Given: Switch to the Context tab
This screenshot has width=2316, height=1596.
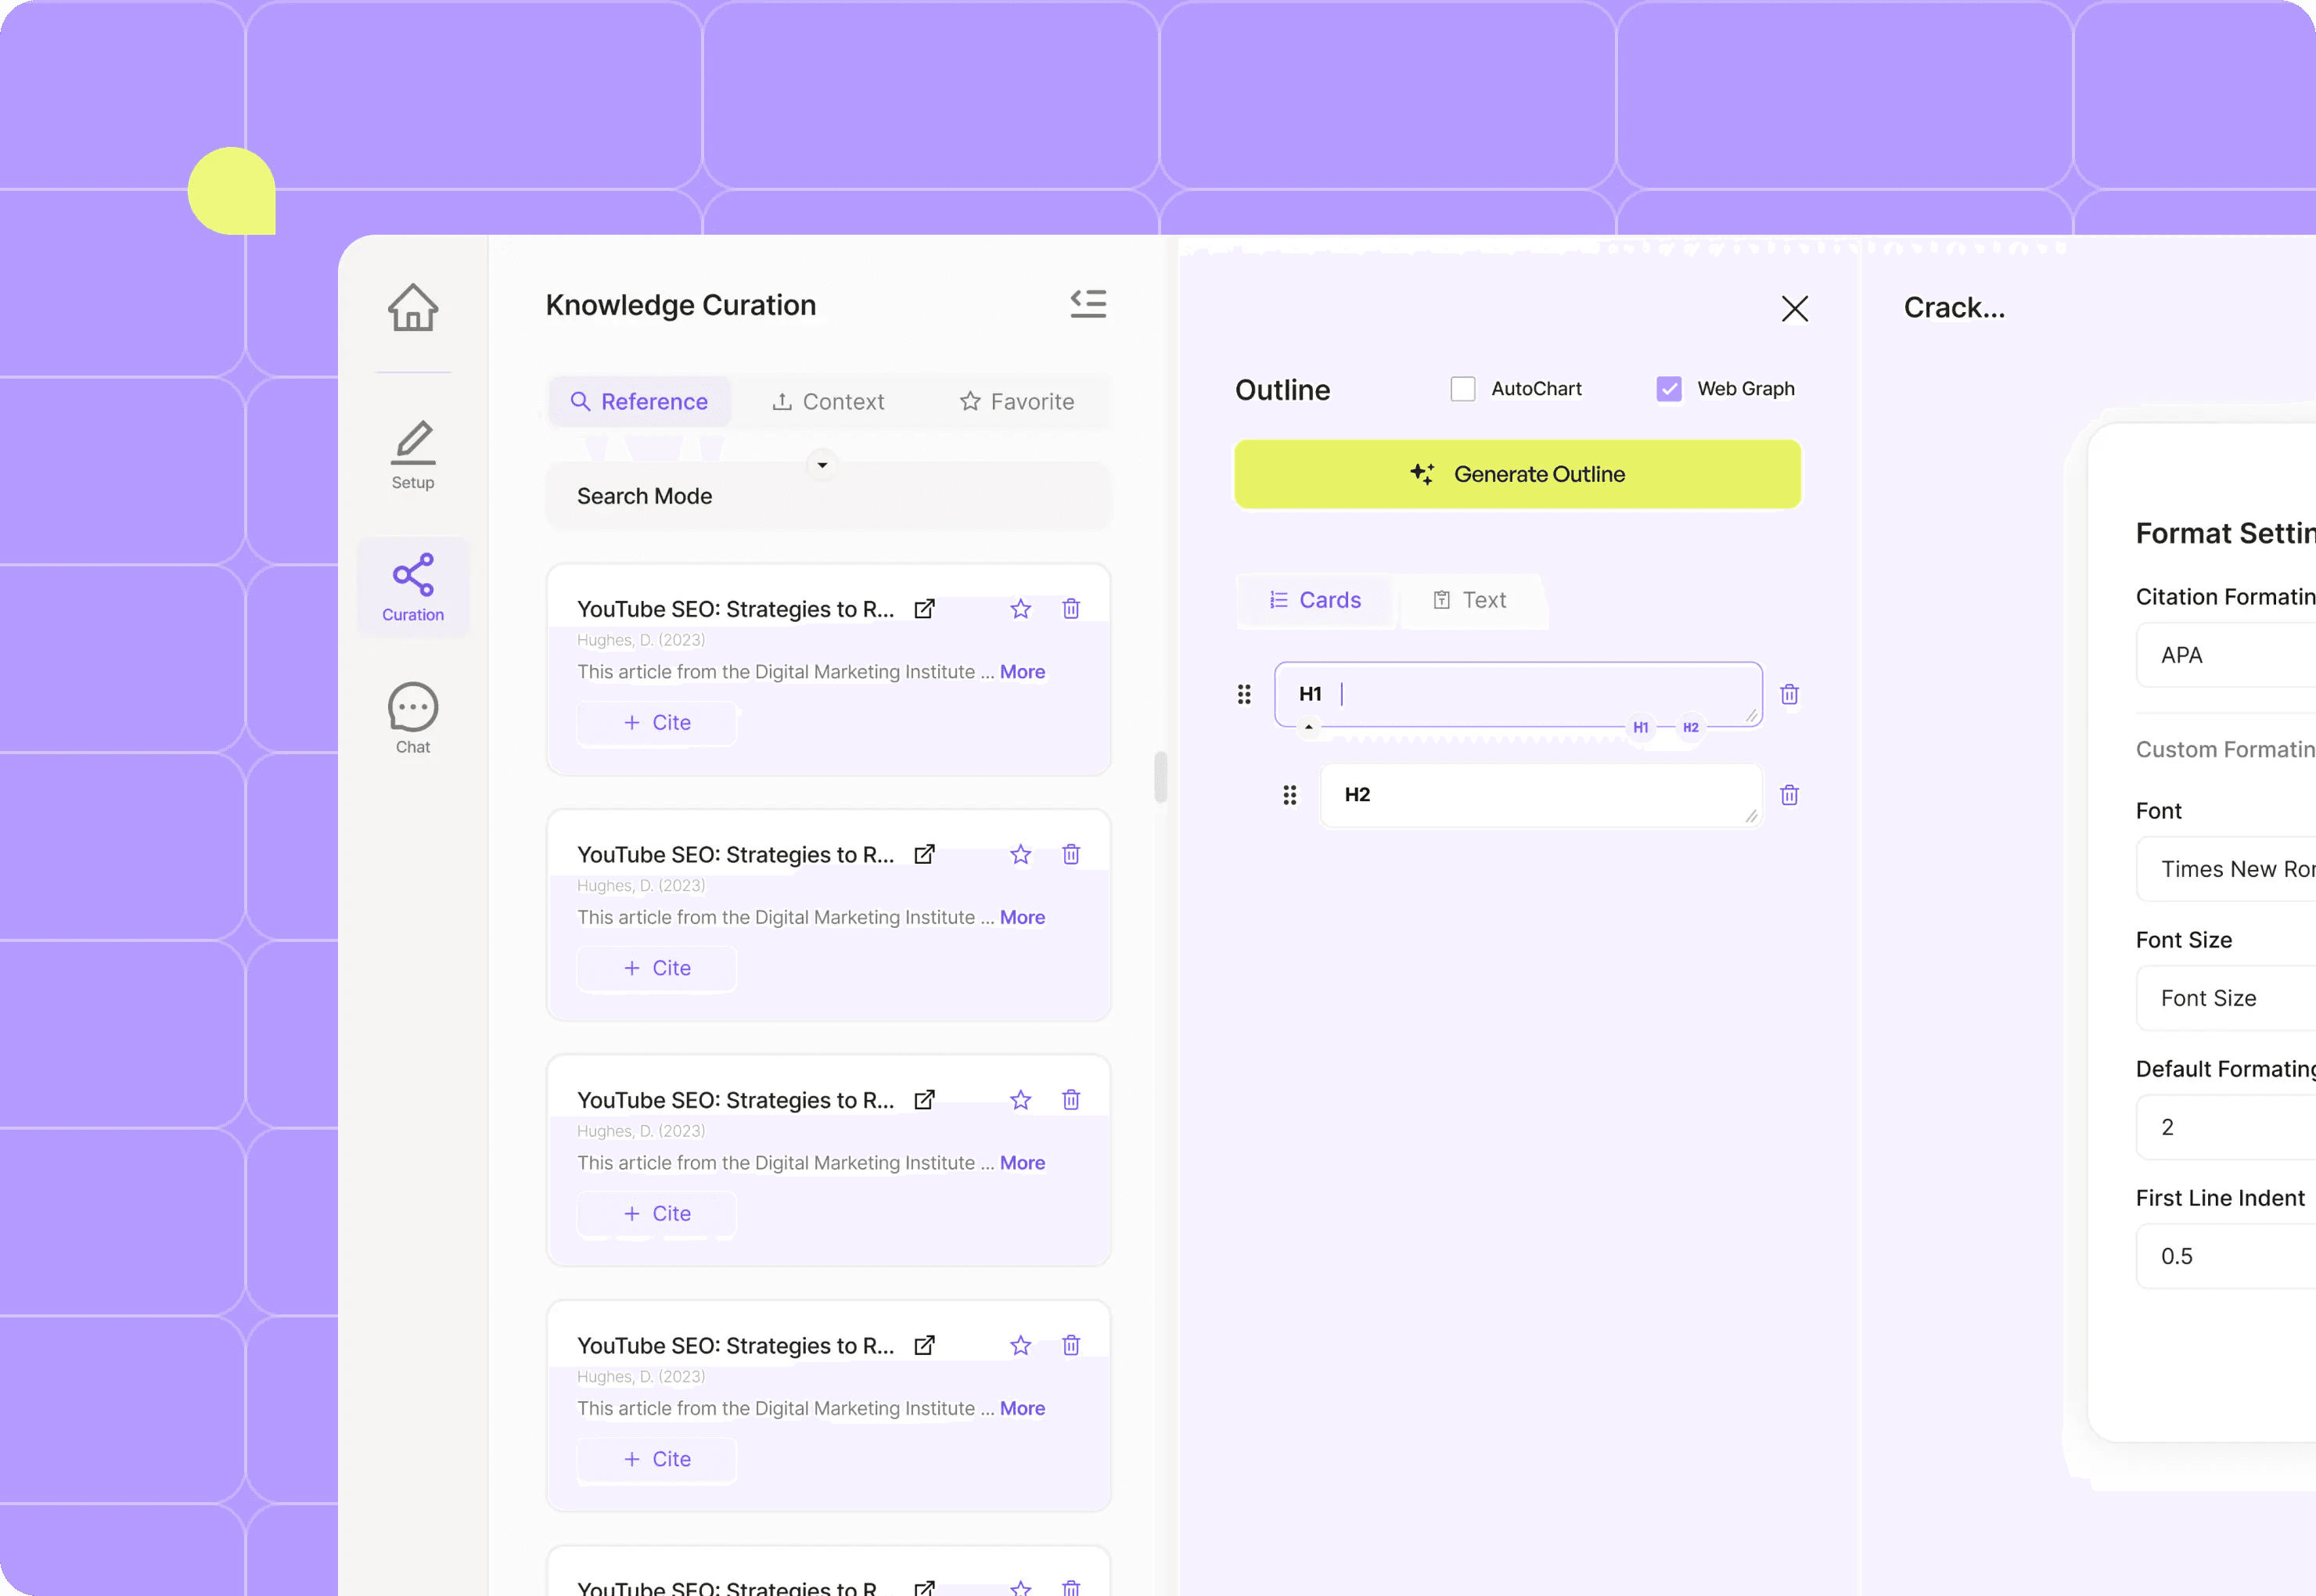Looking at the screenshot, I should [828, 402].
